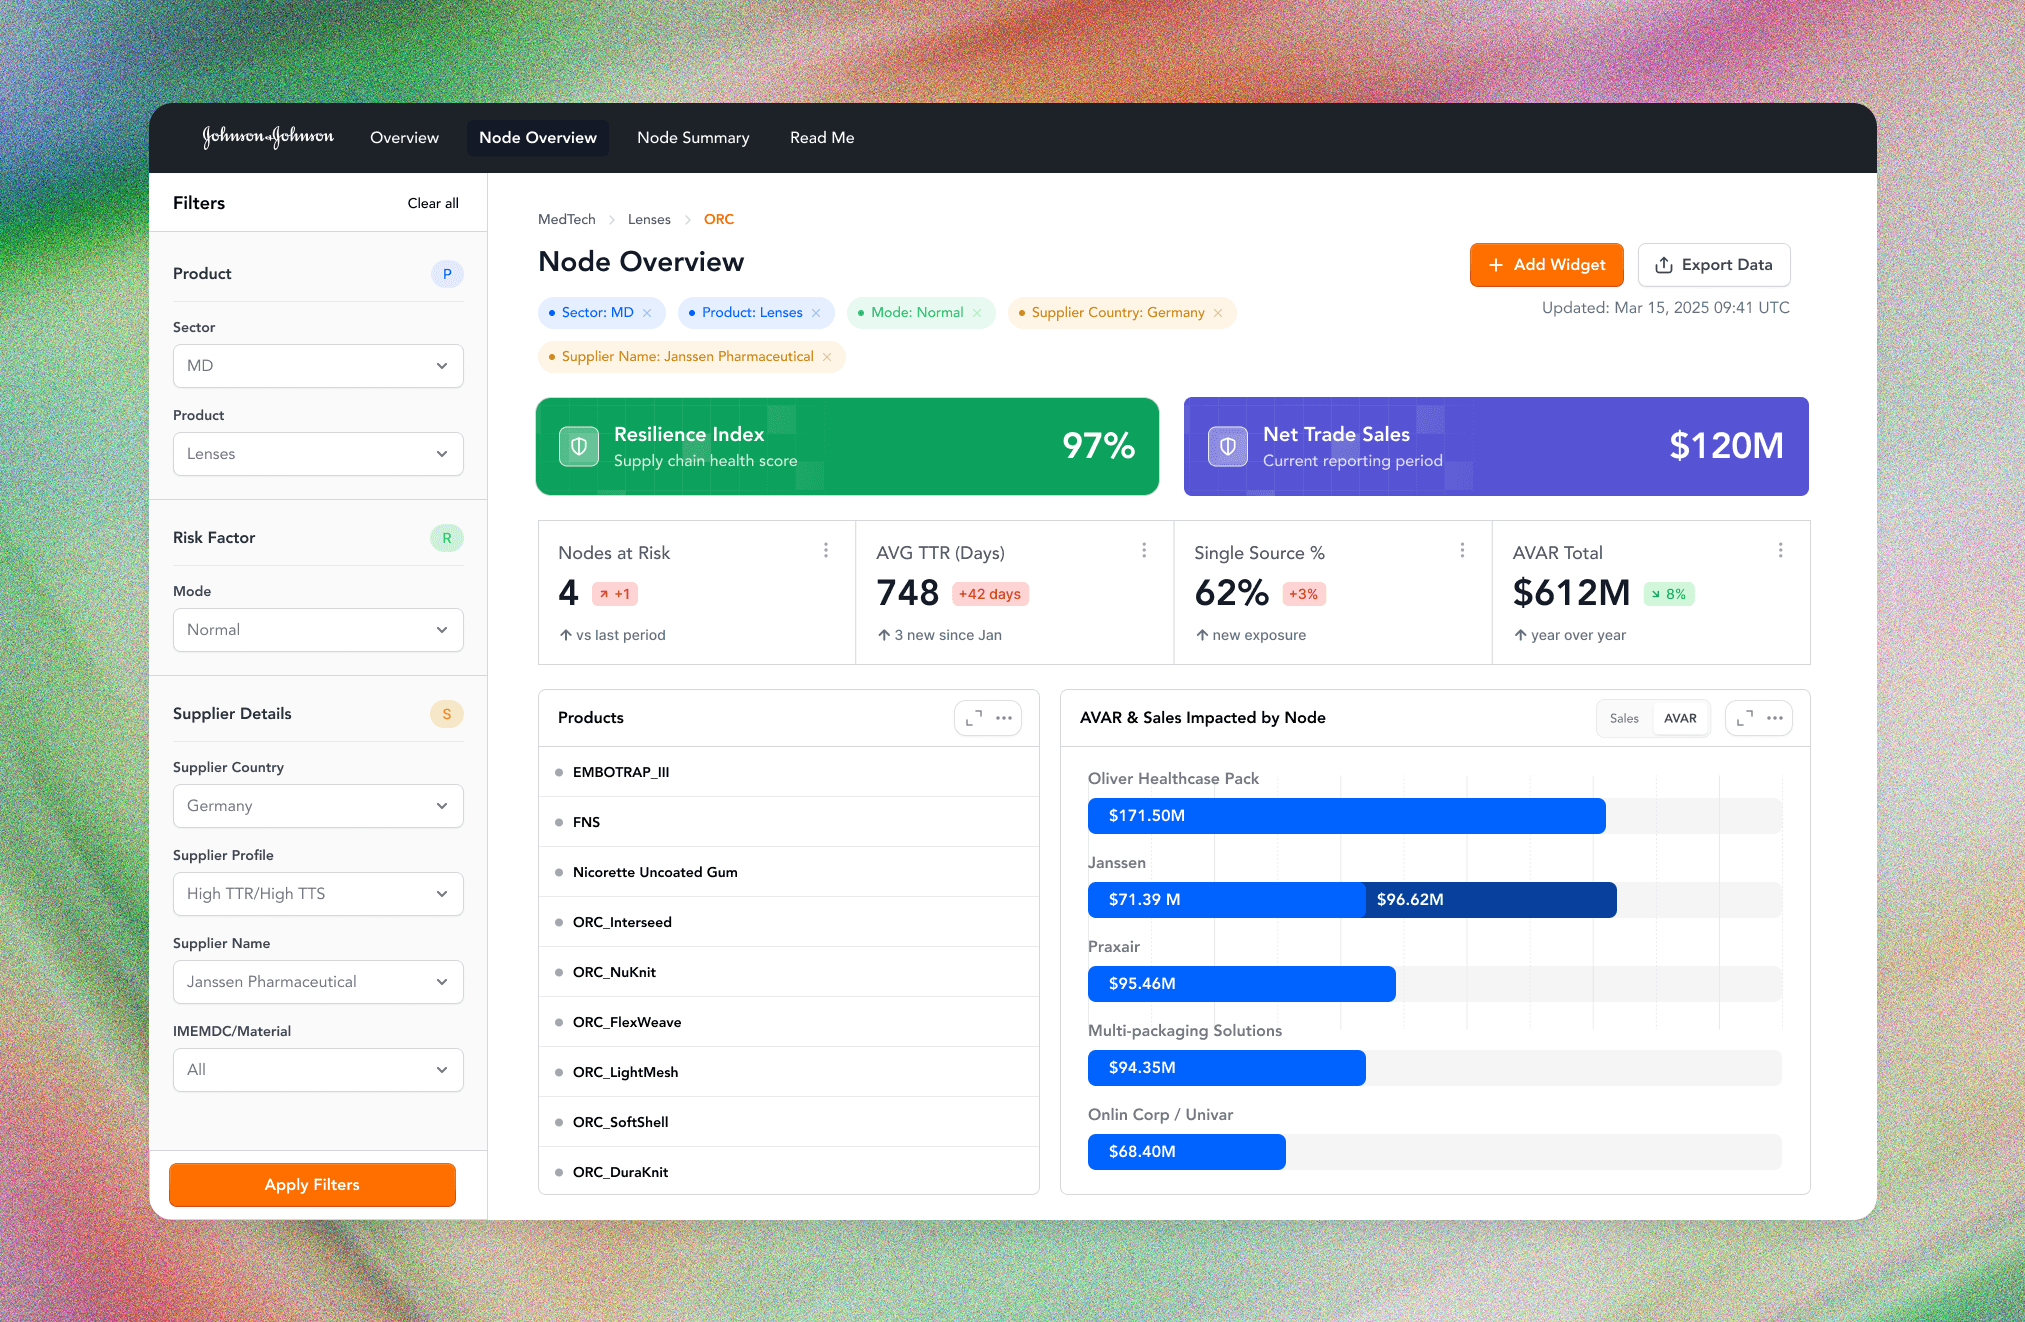Viewport: 2025px width, 1322px height.
Task: Open the Read Me tab
Action: tap(822, 138)
